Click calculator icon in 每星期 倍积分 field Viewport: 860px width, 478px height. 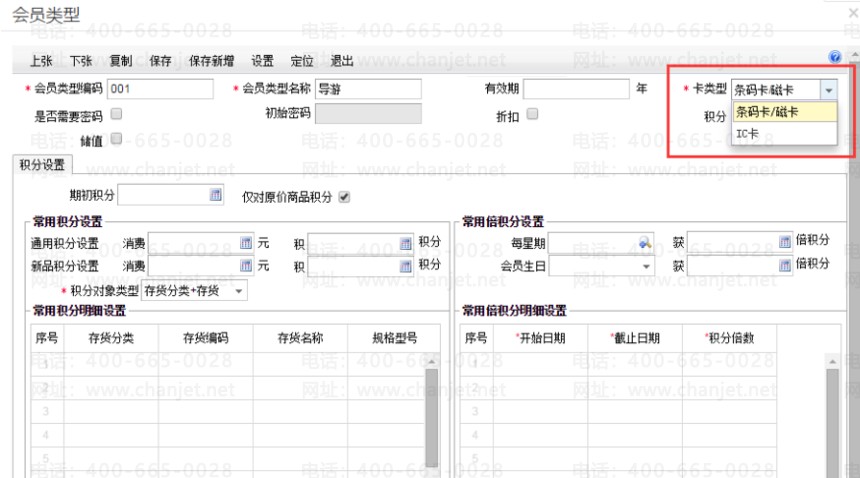784,242
